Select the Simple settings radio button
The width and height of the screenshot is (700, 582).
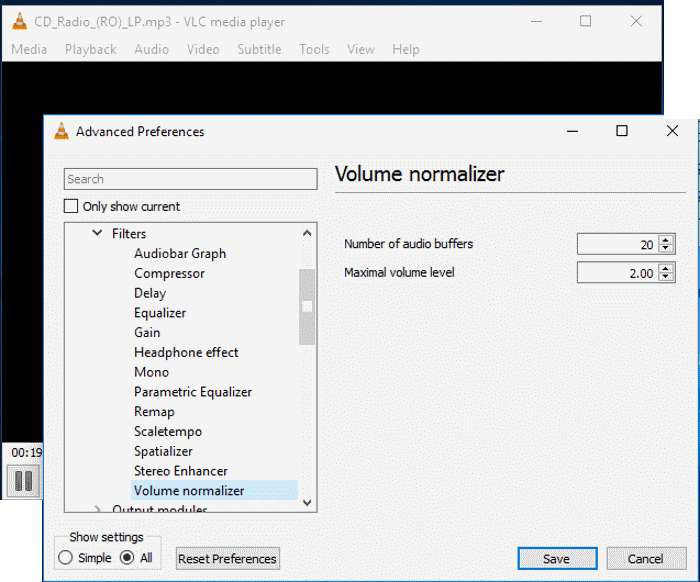point(66,557)
